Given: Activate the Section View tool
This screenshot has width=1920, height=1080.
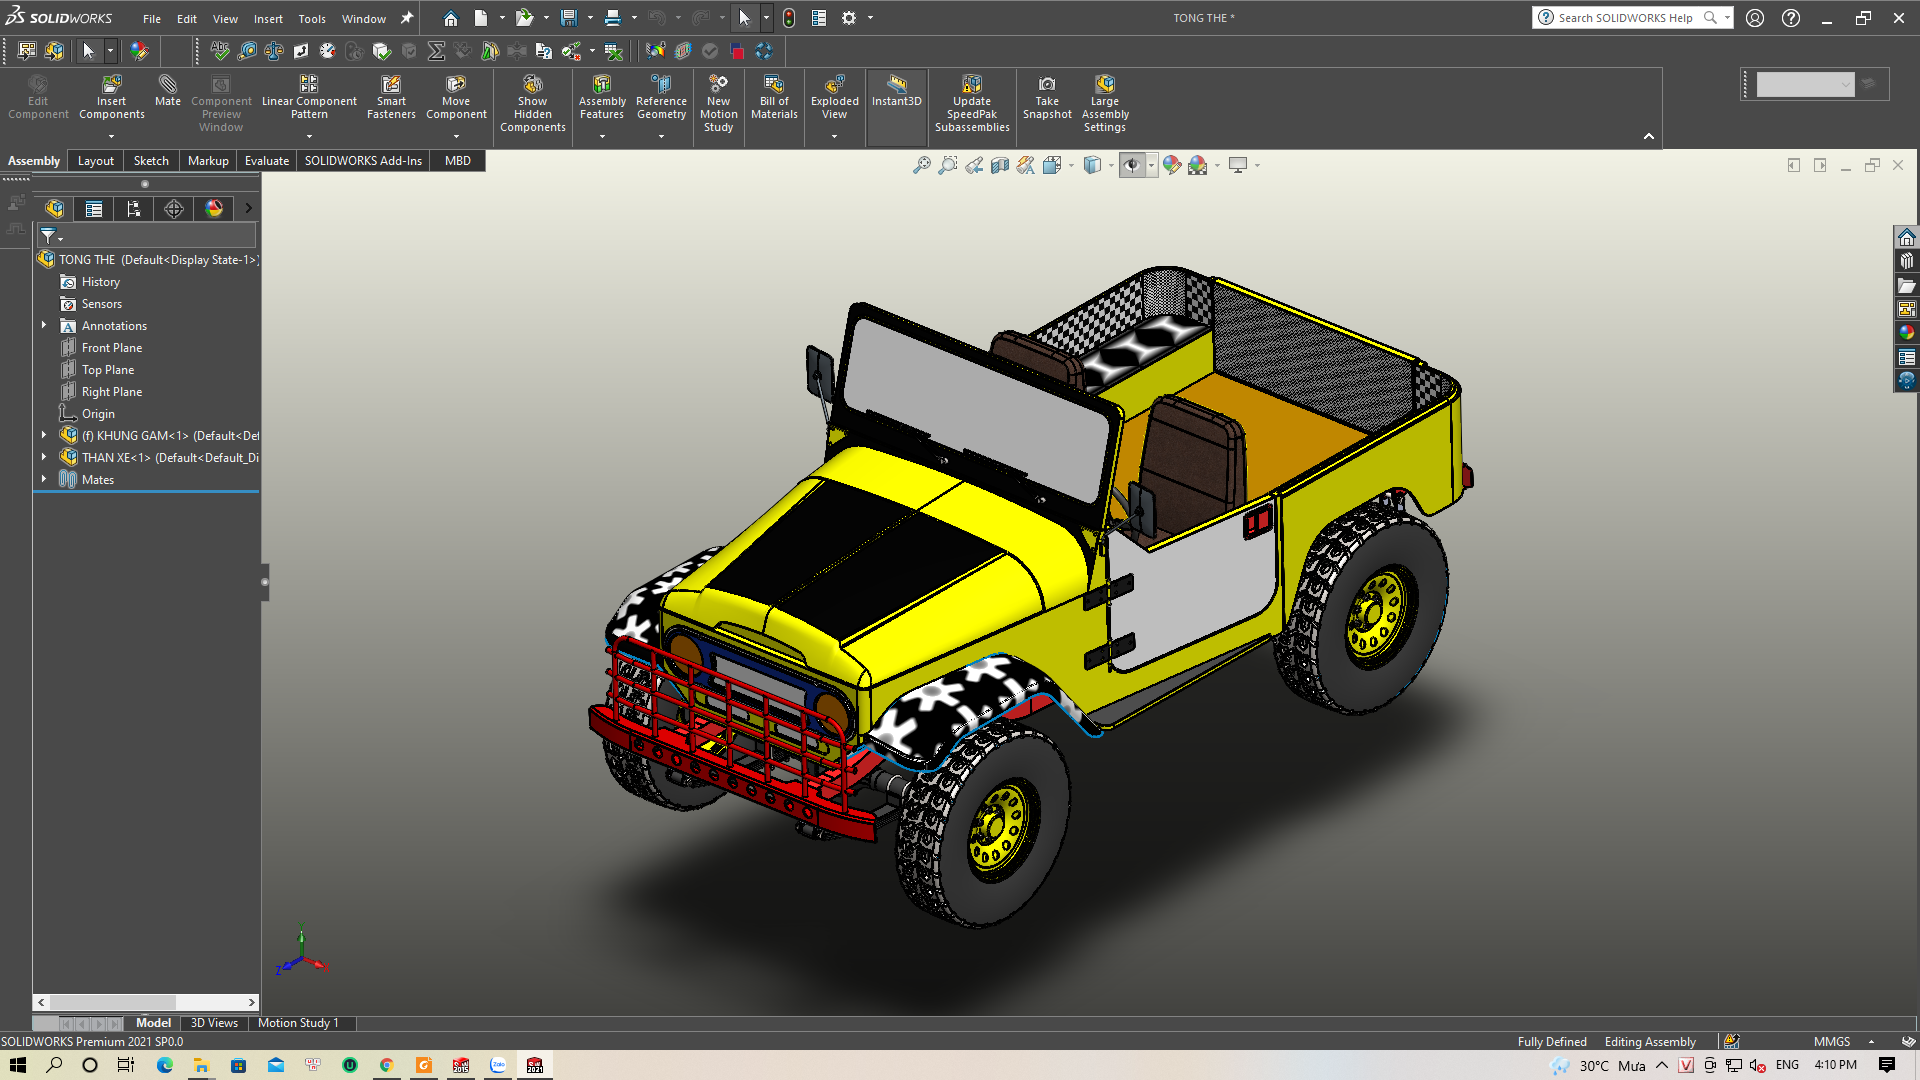Looking at the screenshot, I should click(x=1000, y=165).
